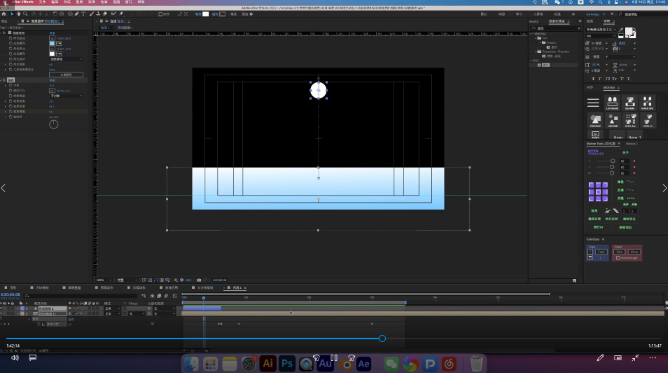Open the viewer resolution dropdown
This screenshot has width=668, height=373.
point(127,280)
